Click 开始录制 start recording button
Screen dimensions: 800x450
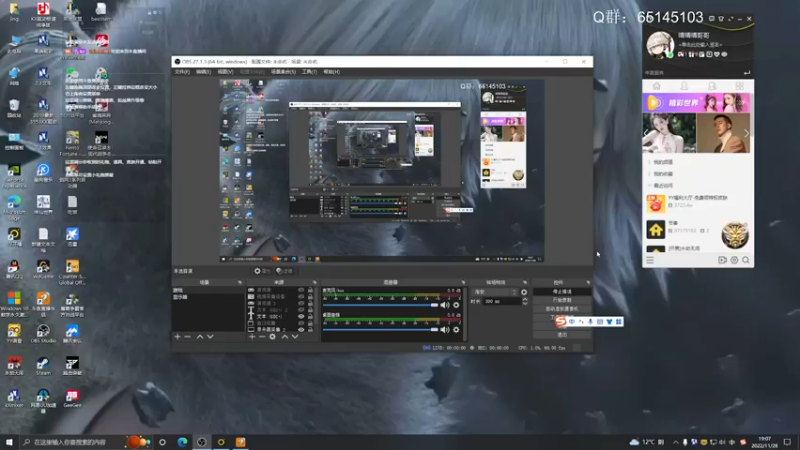click(562, 301)
